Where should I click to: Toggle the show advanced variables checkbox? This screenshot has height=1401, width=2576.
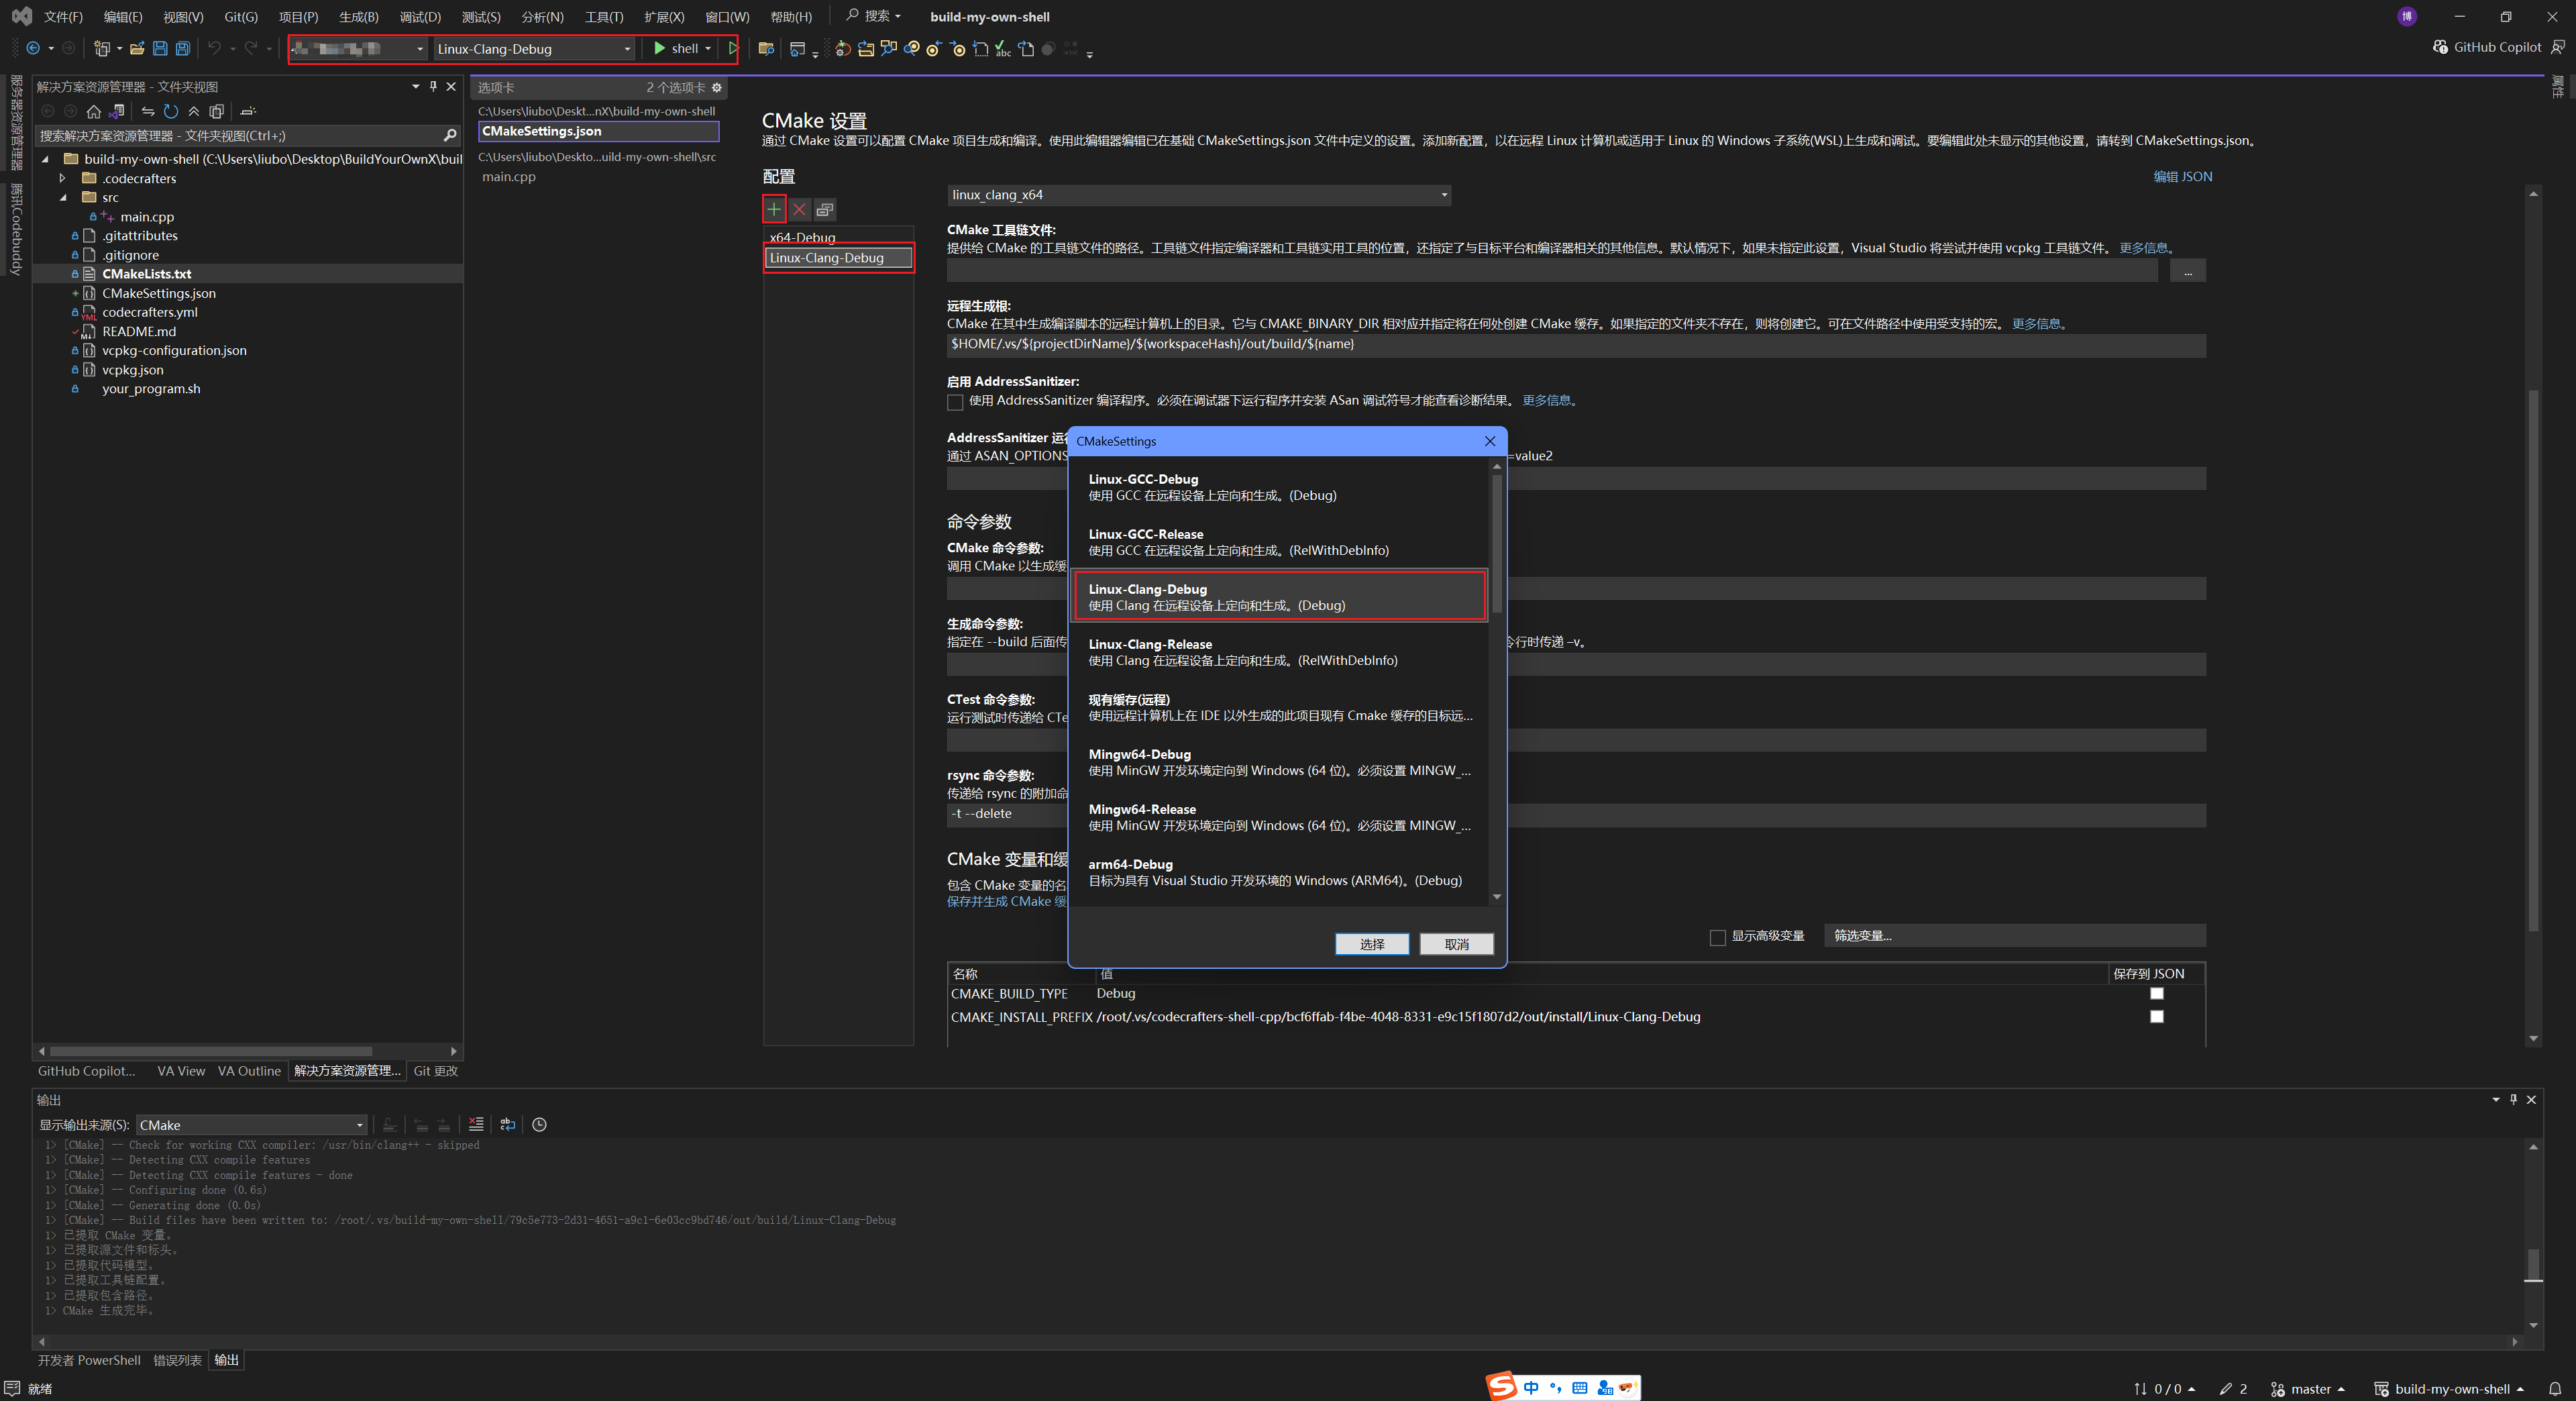pyautogui.click(x=1717, y=937)
